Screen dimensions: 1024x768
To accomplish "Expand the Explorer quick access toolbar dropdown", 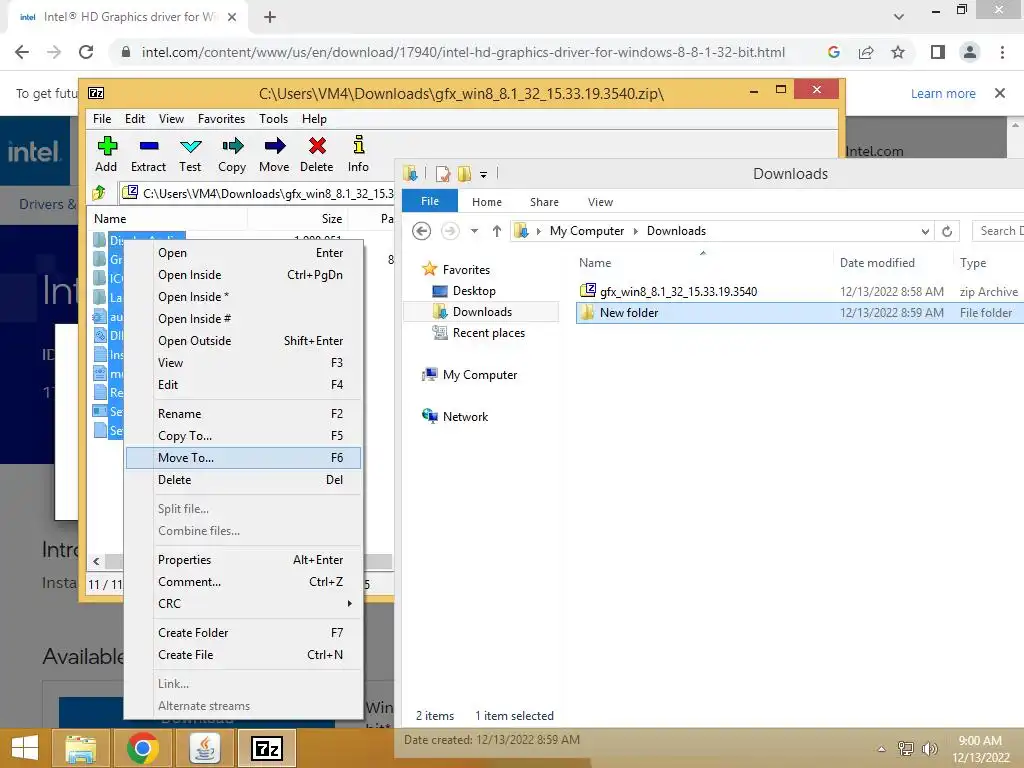I will click(483, 174).
